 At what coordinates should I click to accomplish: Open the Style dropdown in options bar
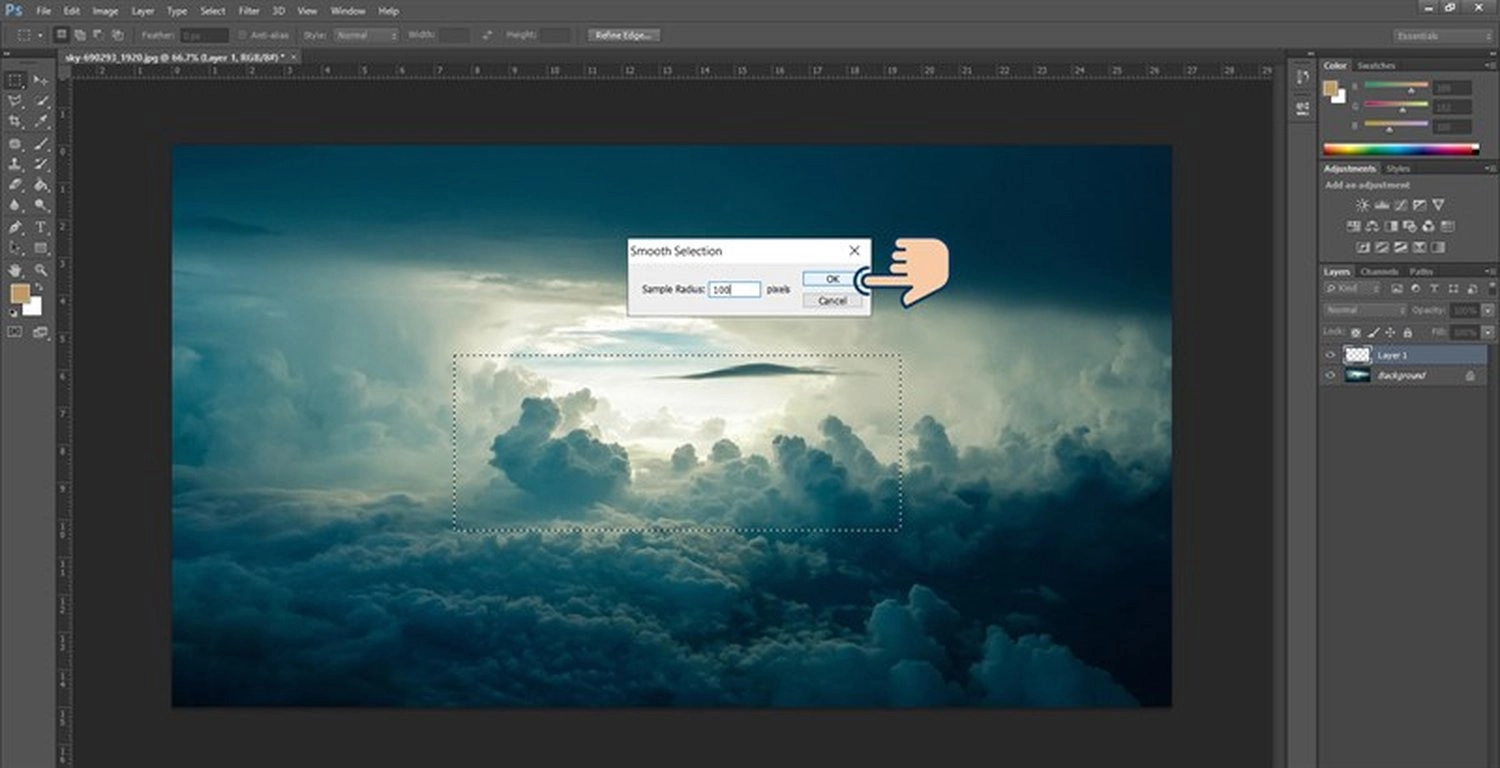tap(366, 35)
